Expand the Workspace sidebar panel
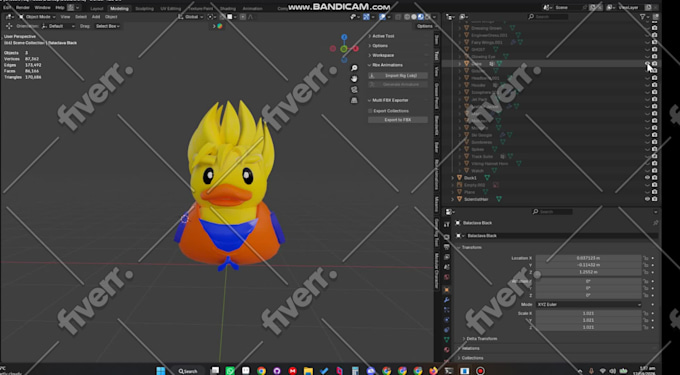The image size is (680, 375). pyautogui.click(x=382, y=55)
